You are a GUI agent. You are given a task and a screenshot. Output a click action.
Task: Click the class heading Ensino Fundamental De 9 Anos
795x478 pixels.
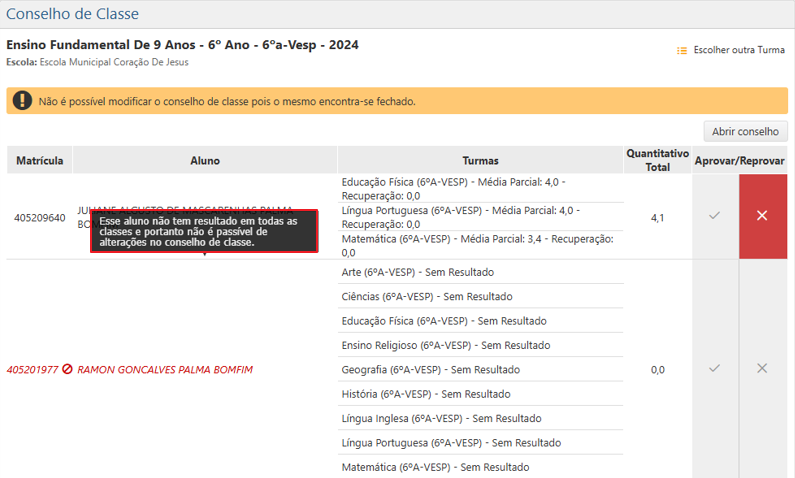[183, 45]
